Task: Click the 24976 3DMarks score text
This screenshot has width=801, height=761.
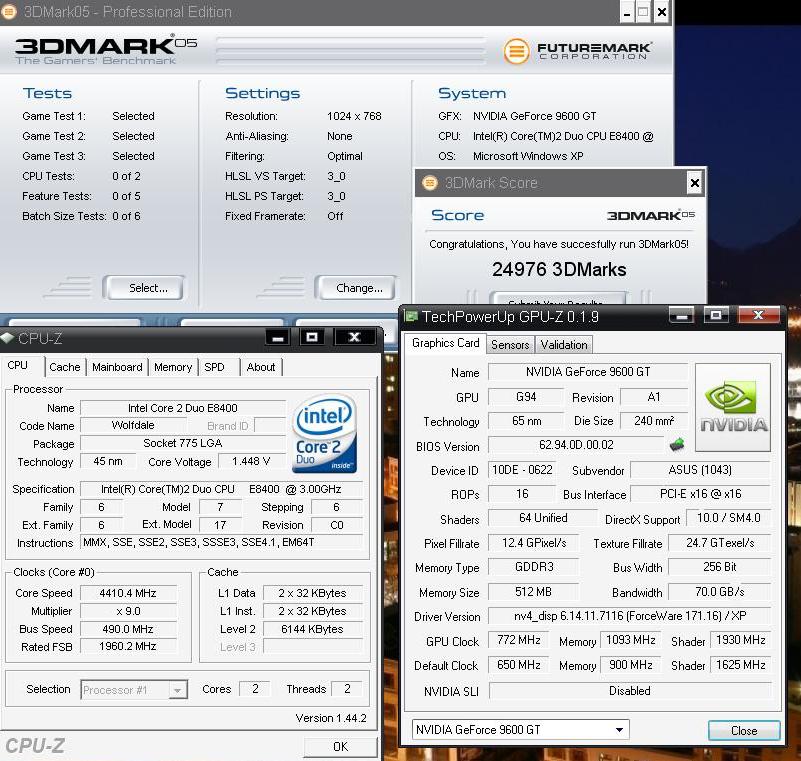Action: [559, 269]
